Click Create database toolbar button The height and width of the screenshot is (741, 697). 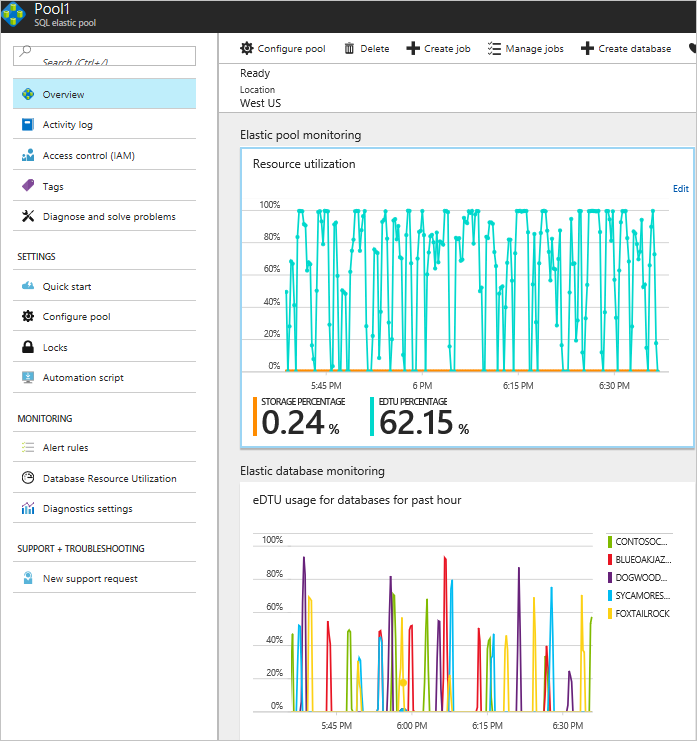tap(626, 48)
